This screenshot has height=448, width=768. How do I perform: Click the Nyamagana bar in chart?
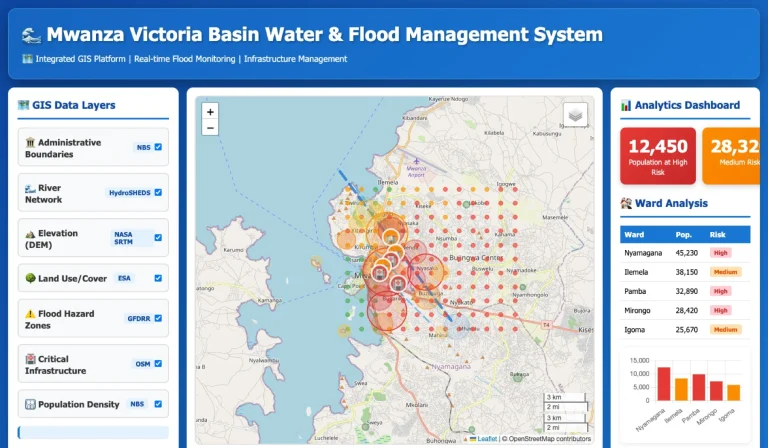pyautogui.click(x=664, y=384)
